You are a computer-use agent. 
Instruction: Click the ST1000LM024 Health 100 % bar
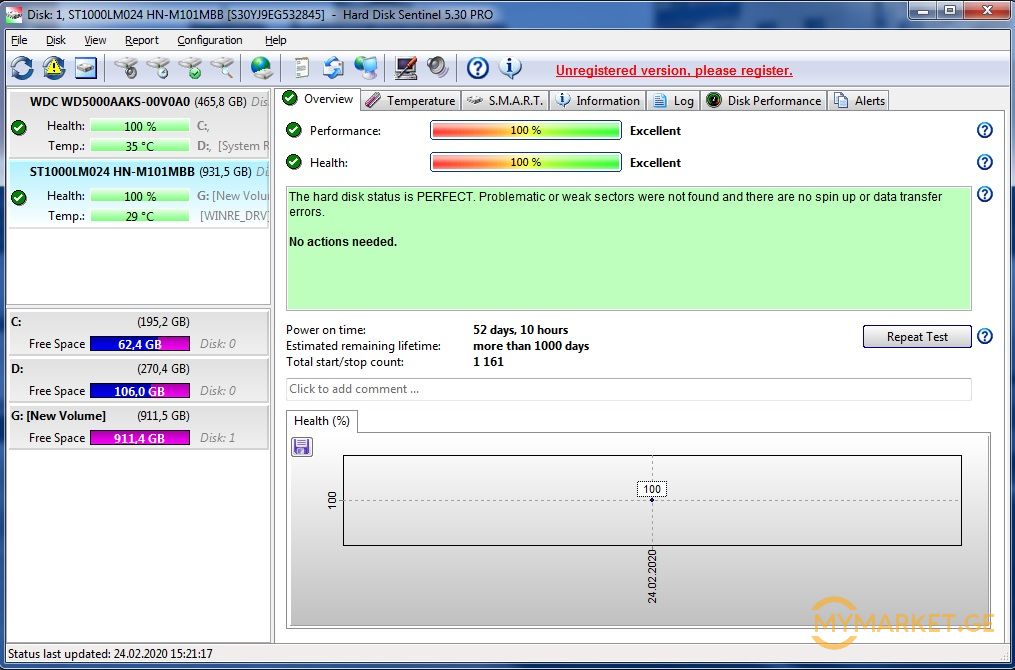(x=140, y=195)
